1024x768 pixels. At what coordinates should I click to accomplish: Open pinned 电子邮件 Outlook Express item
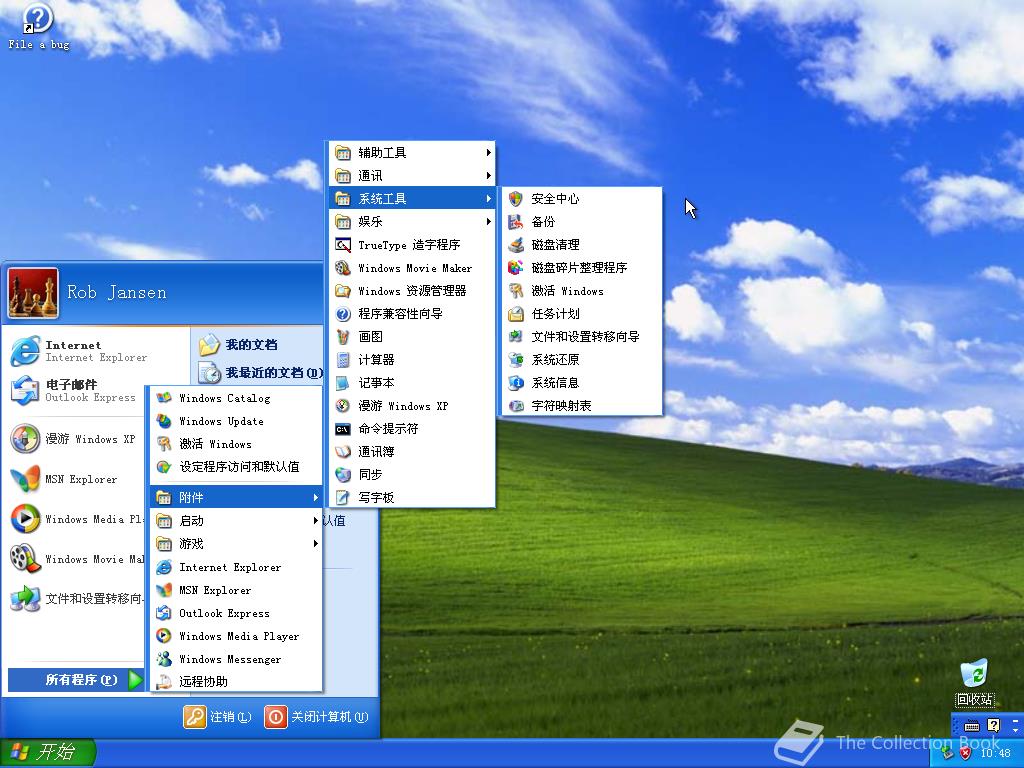tap(73, 391)
